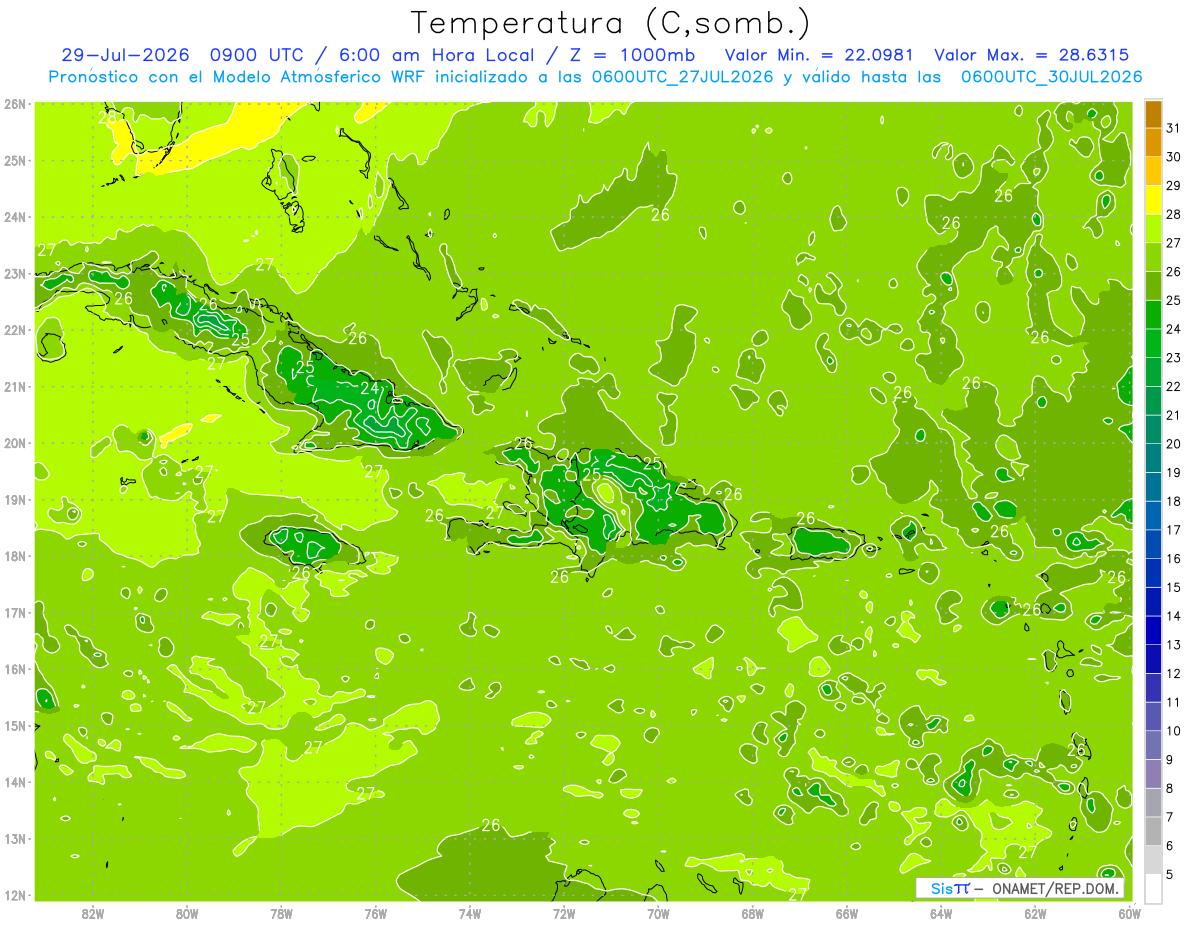Click the 21N latitude axis label

[14, 386]
